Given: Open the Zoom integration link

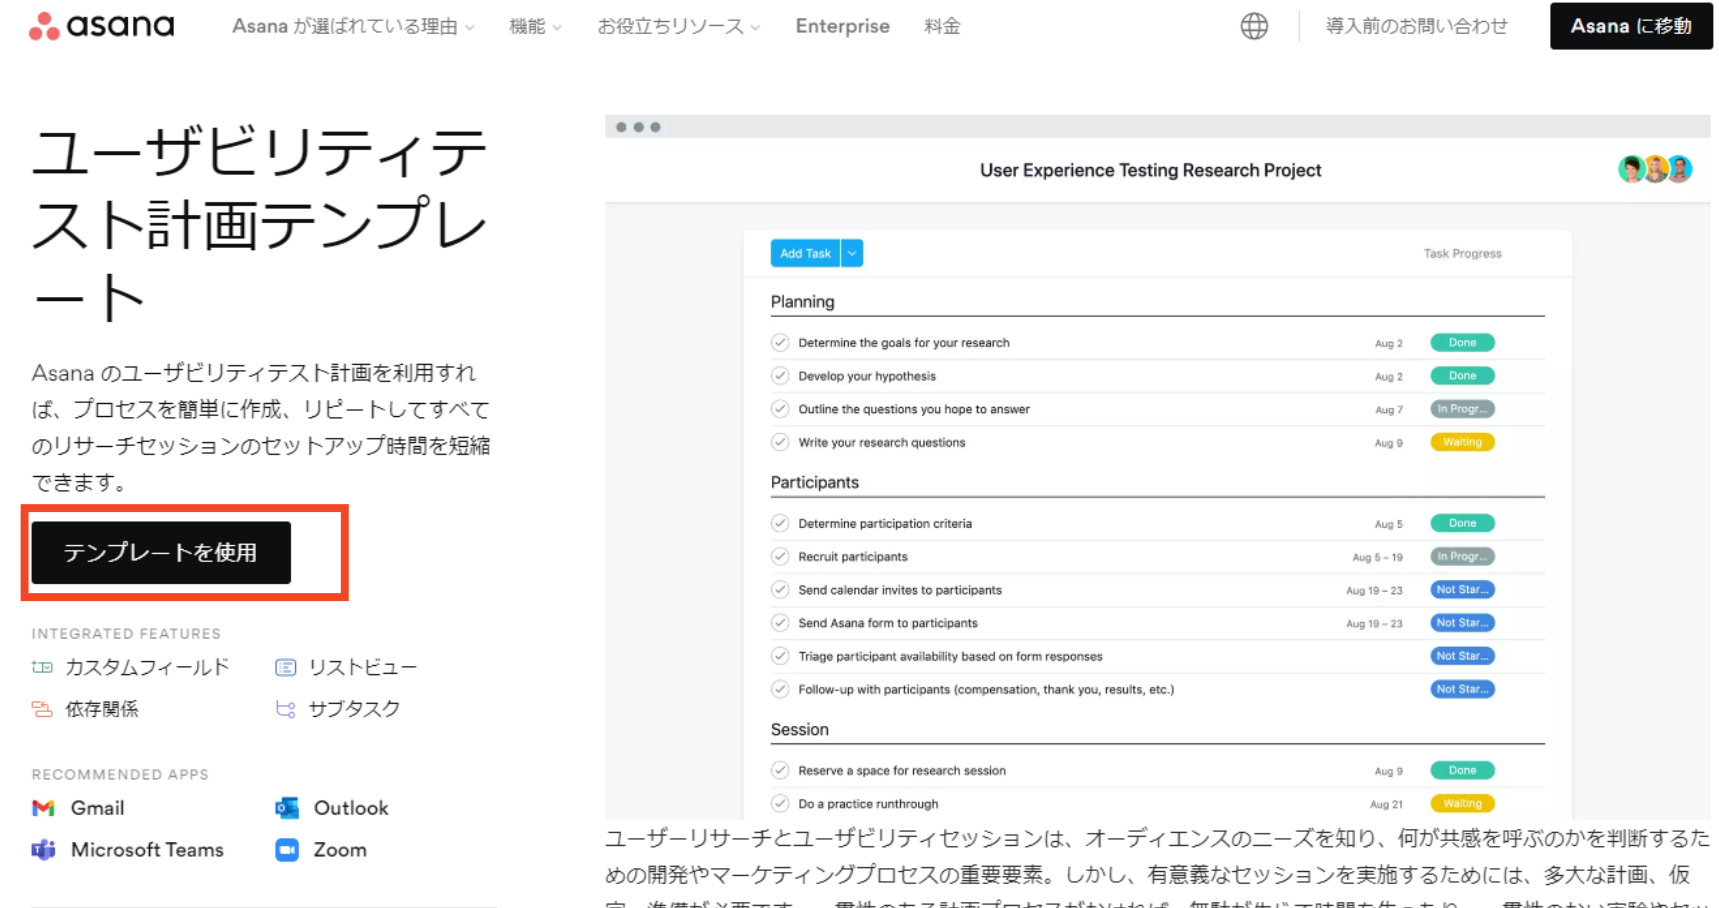Looking at the screenshot, I should [340, 850].
